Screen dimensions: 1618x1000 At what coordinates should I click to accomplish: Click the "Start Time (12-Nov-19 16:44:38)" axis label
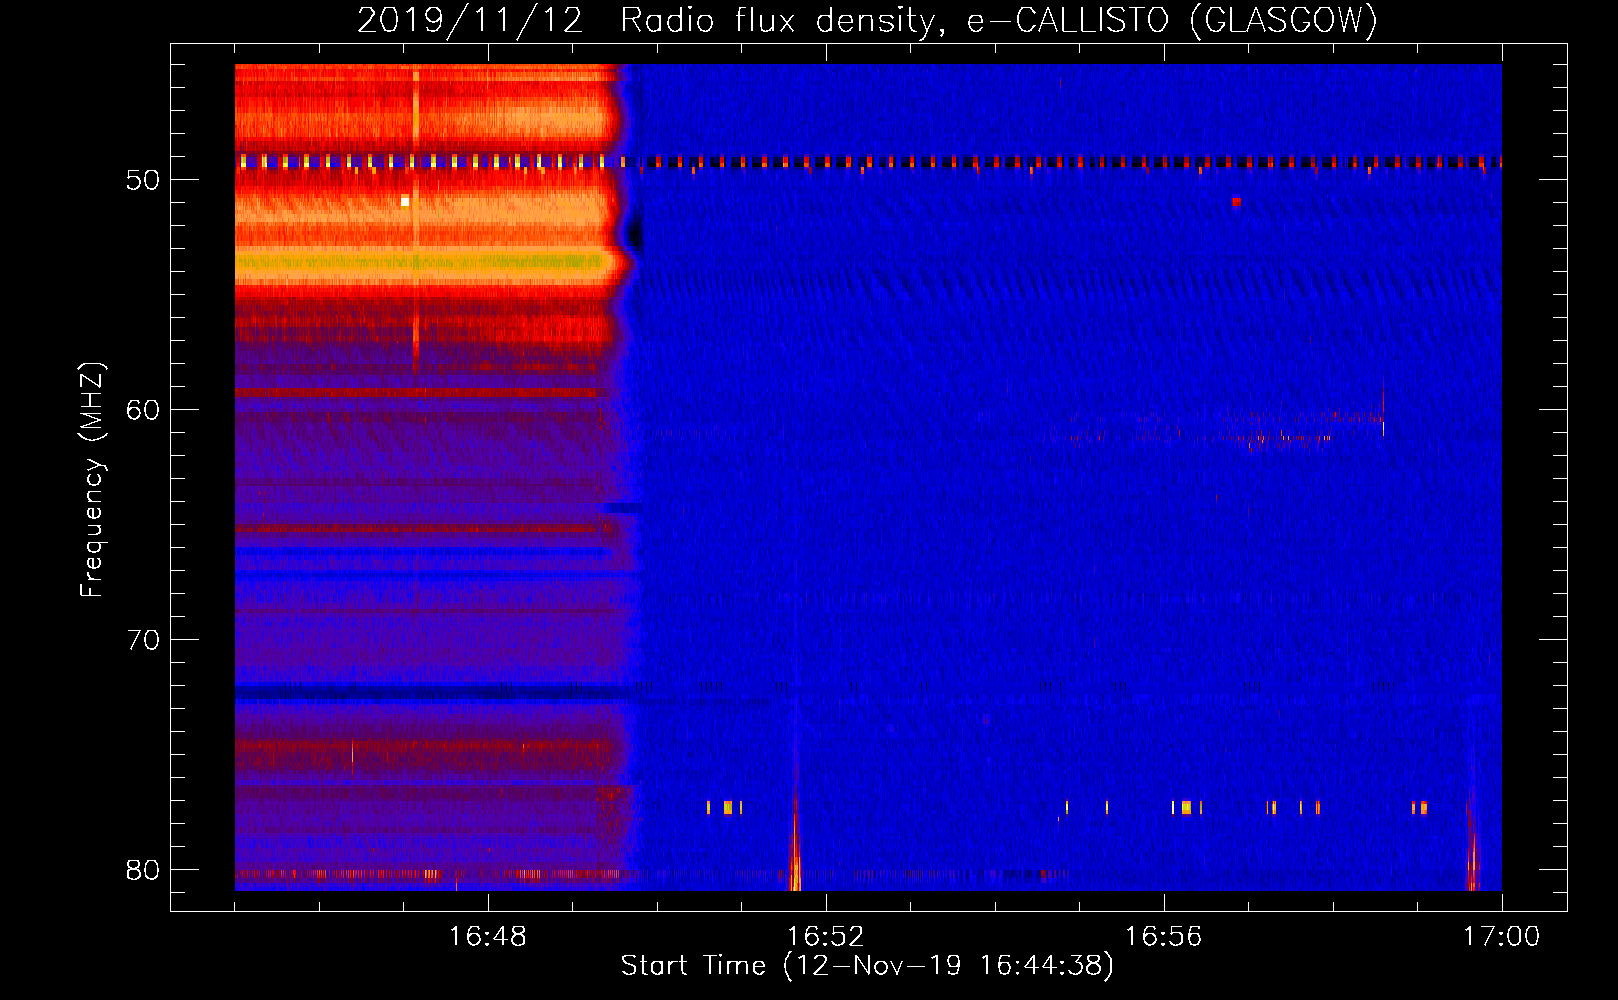coord(867,966)
